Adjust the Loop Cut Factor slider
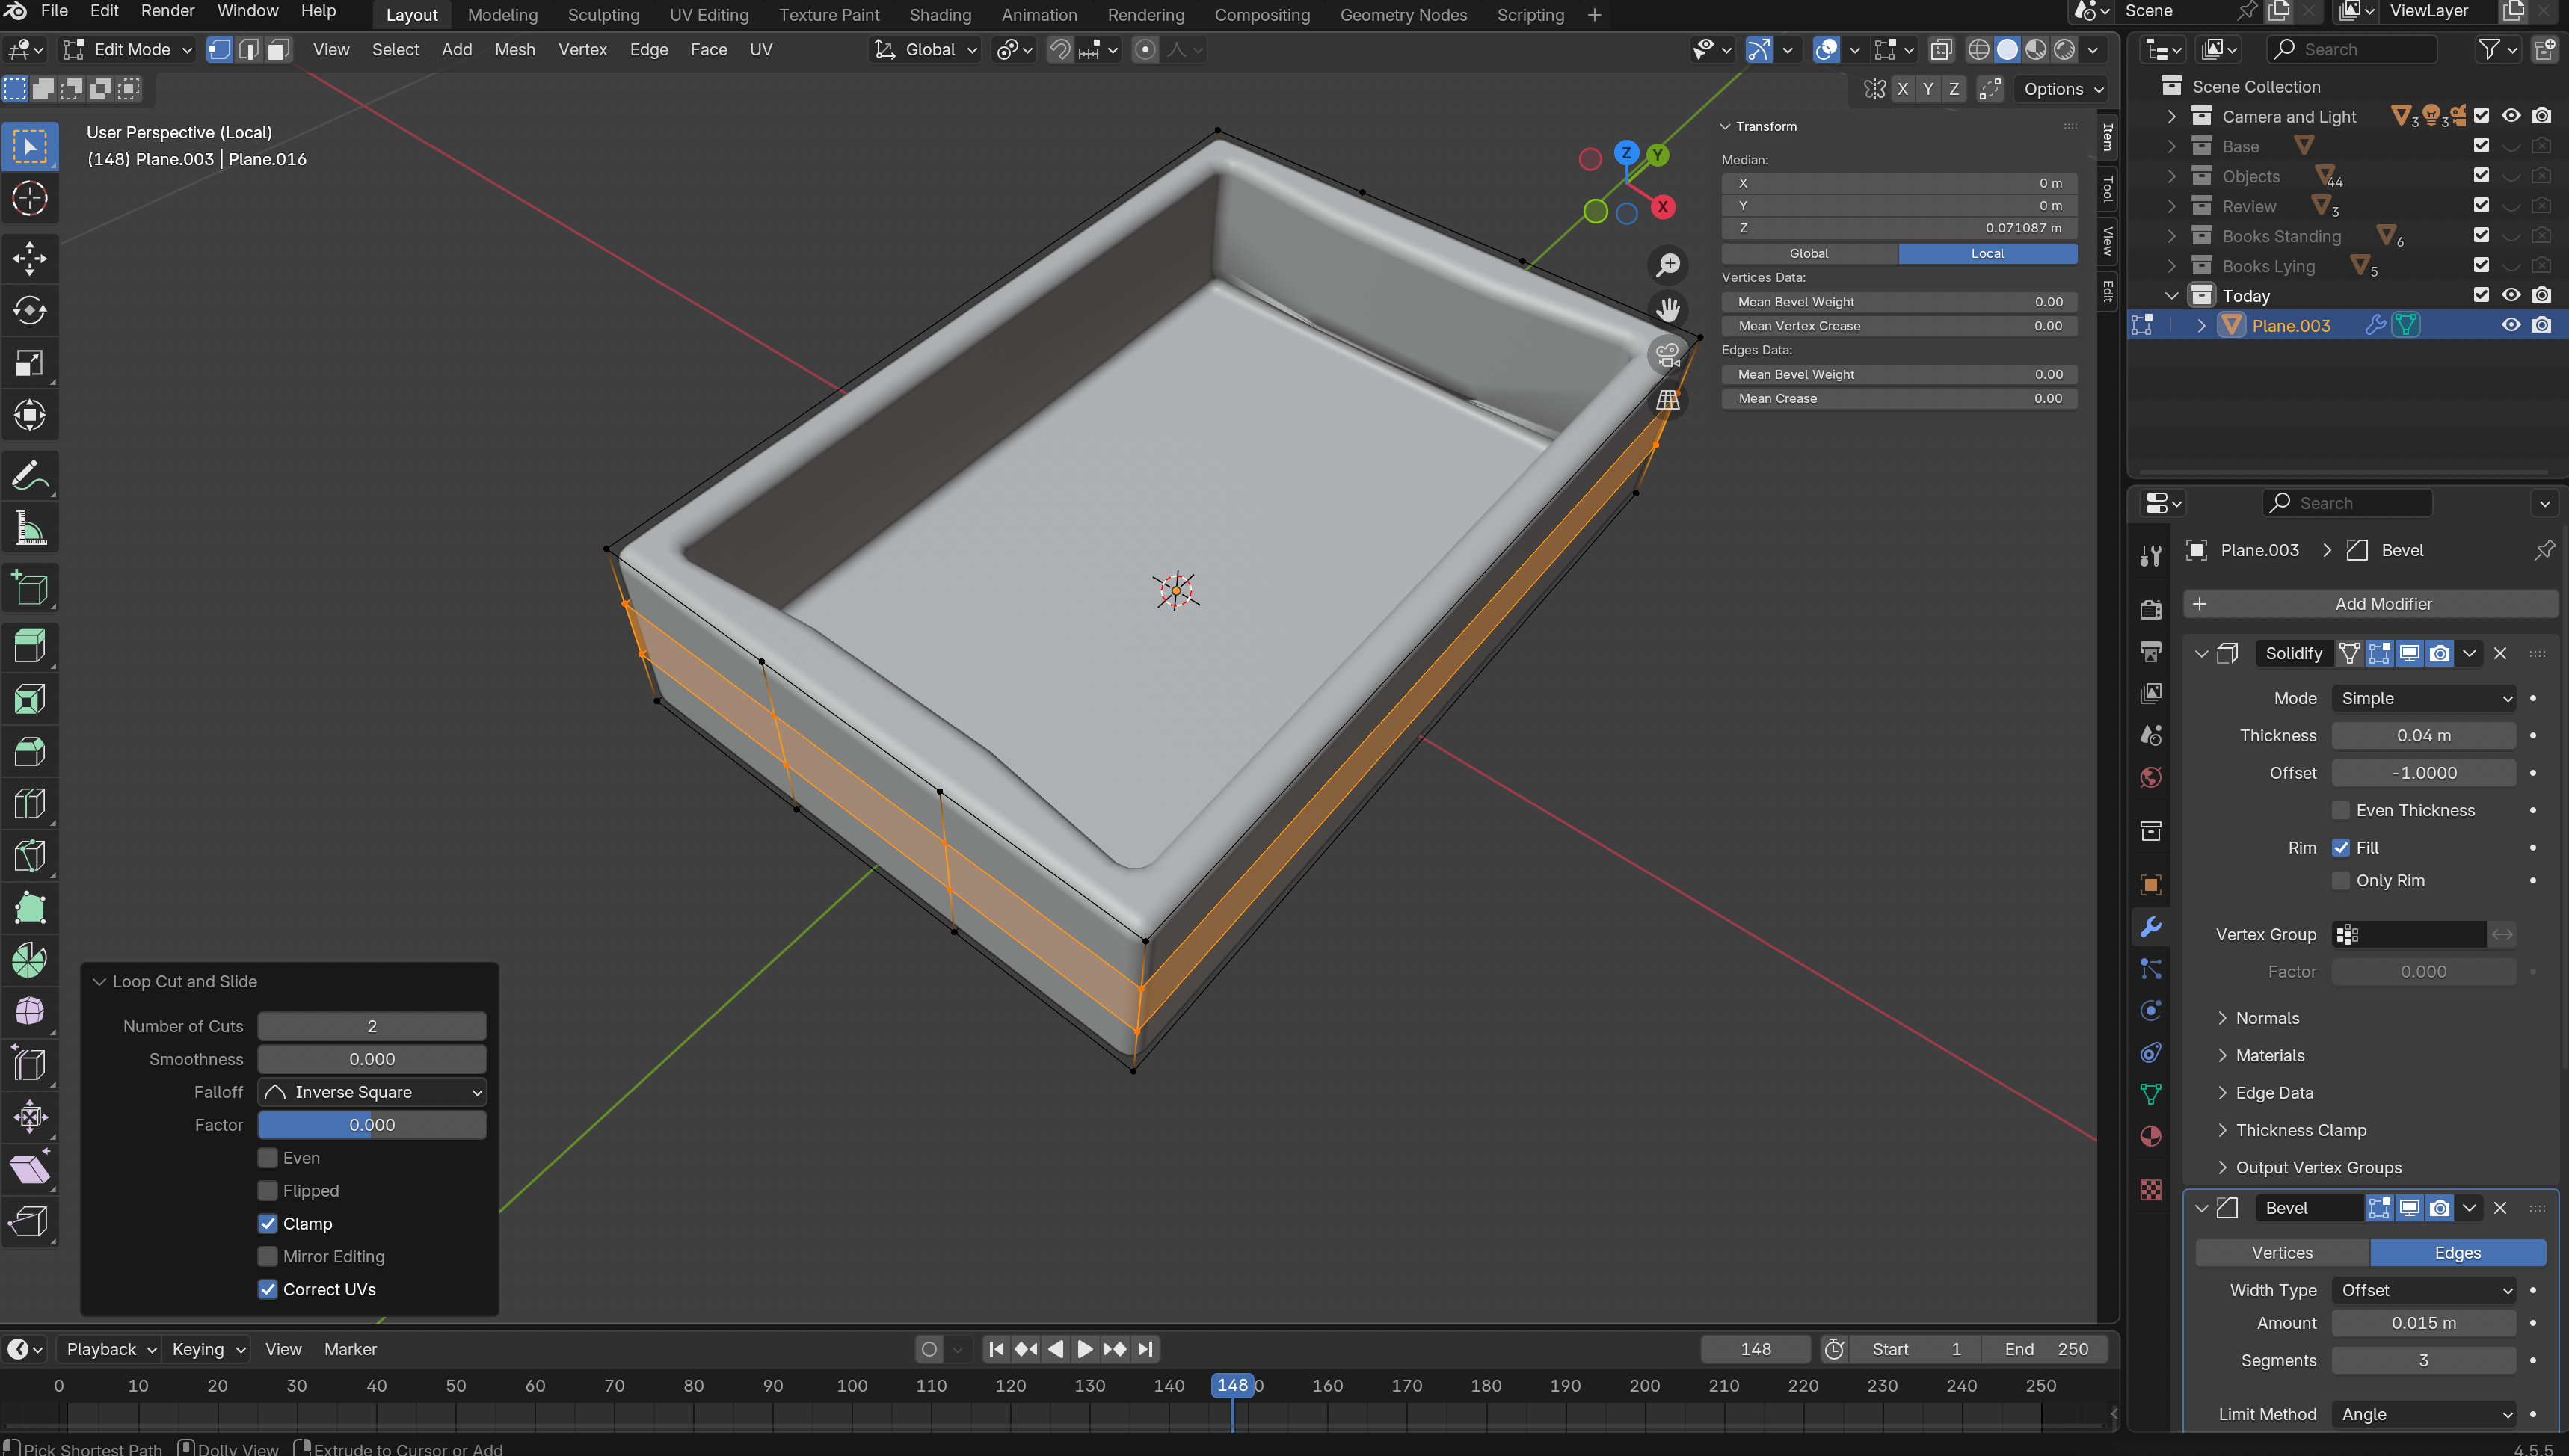Screen dimensions: 2569x1456 pos(372,1125)
